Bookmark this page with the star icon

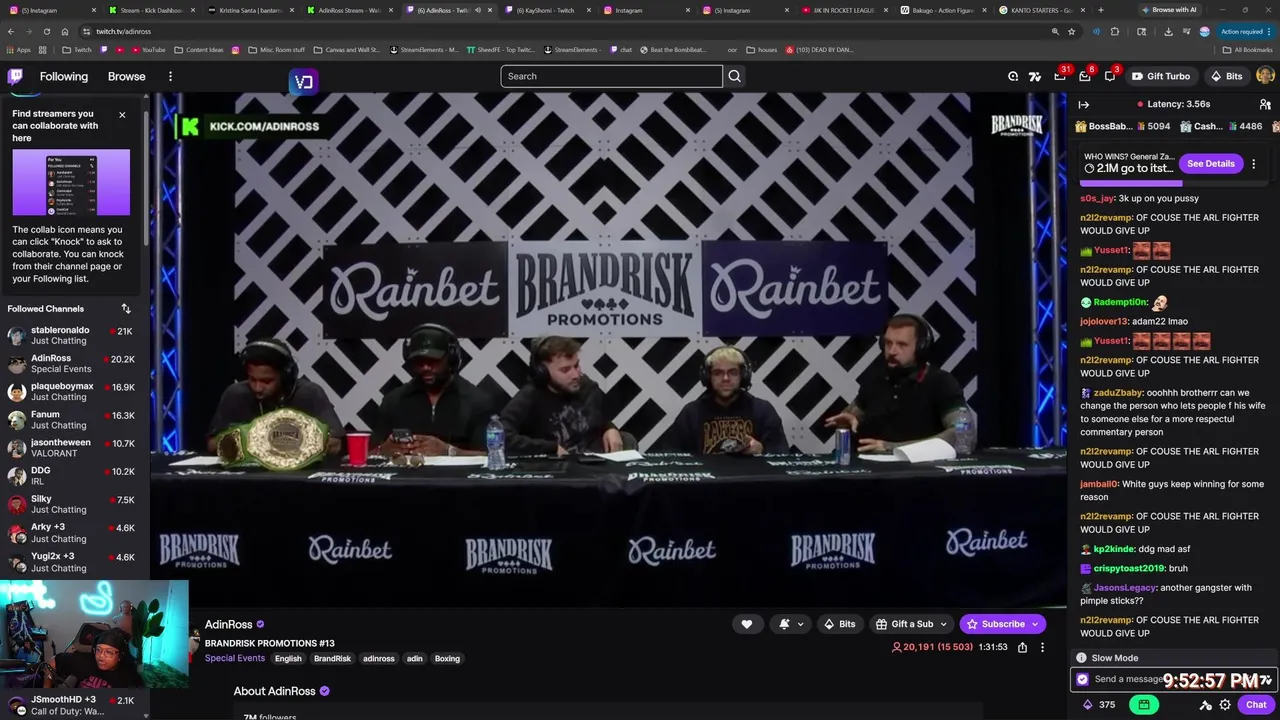click(1072, 31)
